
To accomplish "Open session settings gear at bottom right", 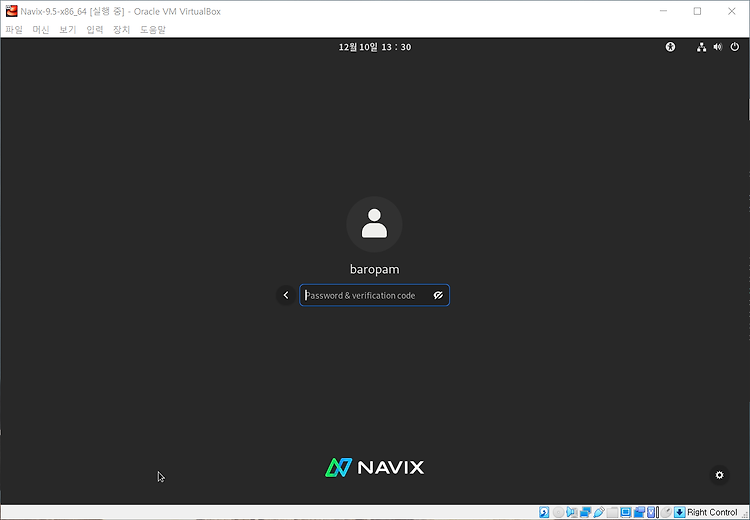I will pyautogui.click(x=719, y=475).
